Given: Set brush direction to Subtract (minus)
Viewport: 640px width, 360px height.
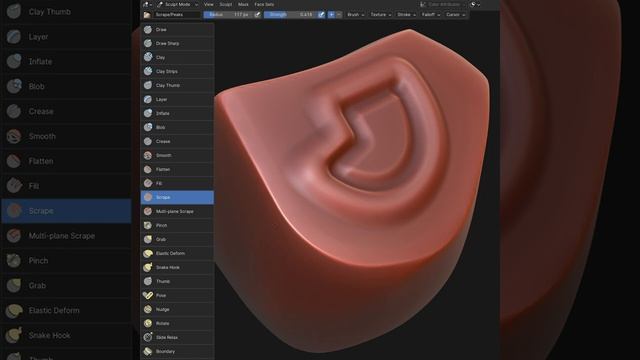Looking at the screenshot, I should pyautogui.click(x=339, y=15).
